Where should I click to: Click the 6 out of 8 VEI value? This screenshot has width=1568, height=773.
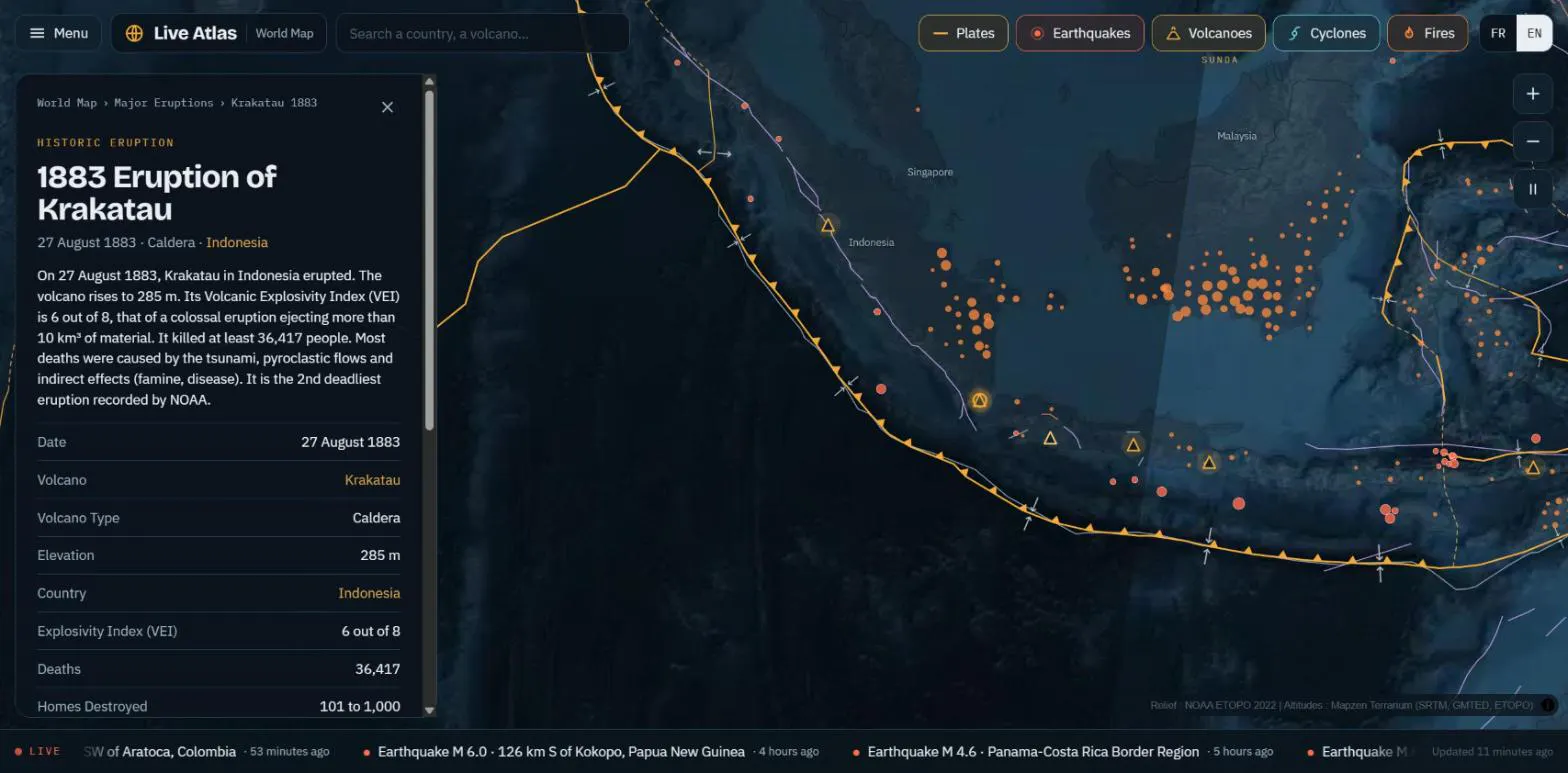371,631
